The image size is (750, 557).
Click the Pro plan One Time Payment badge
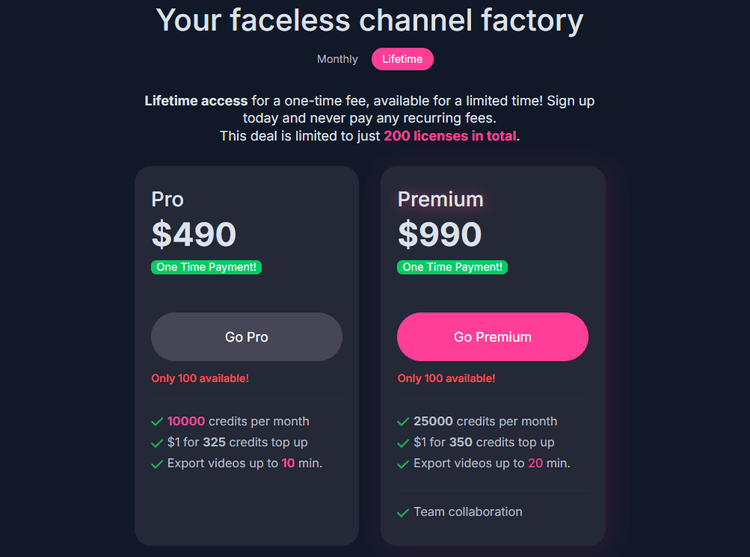[206, 267]
